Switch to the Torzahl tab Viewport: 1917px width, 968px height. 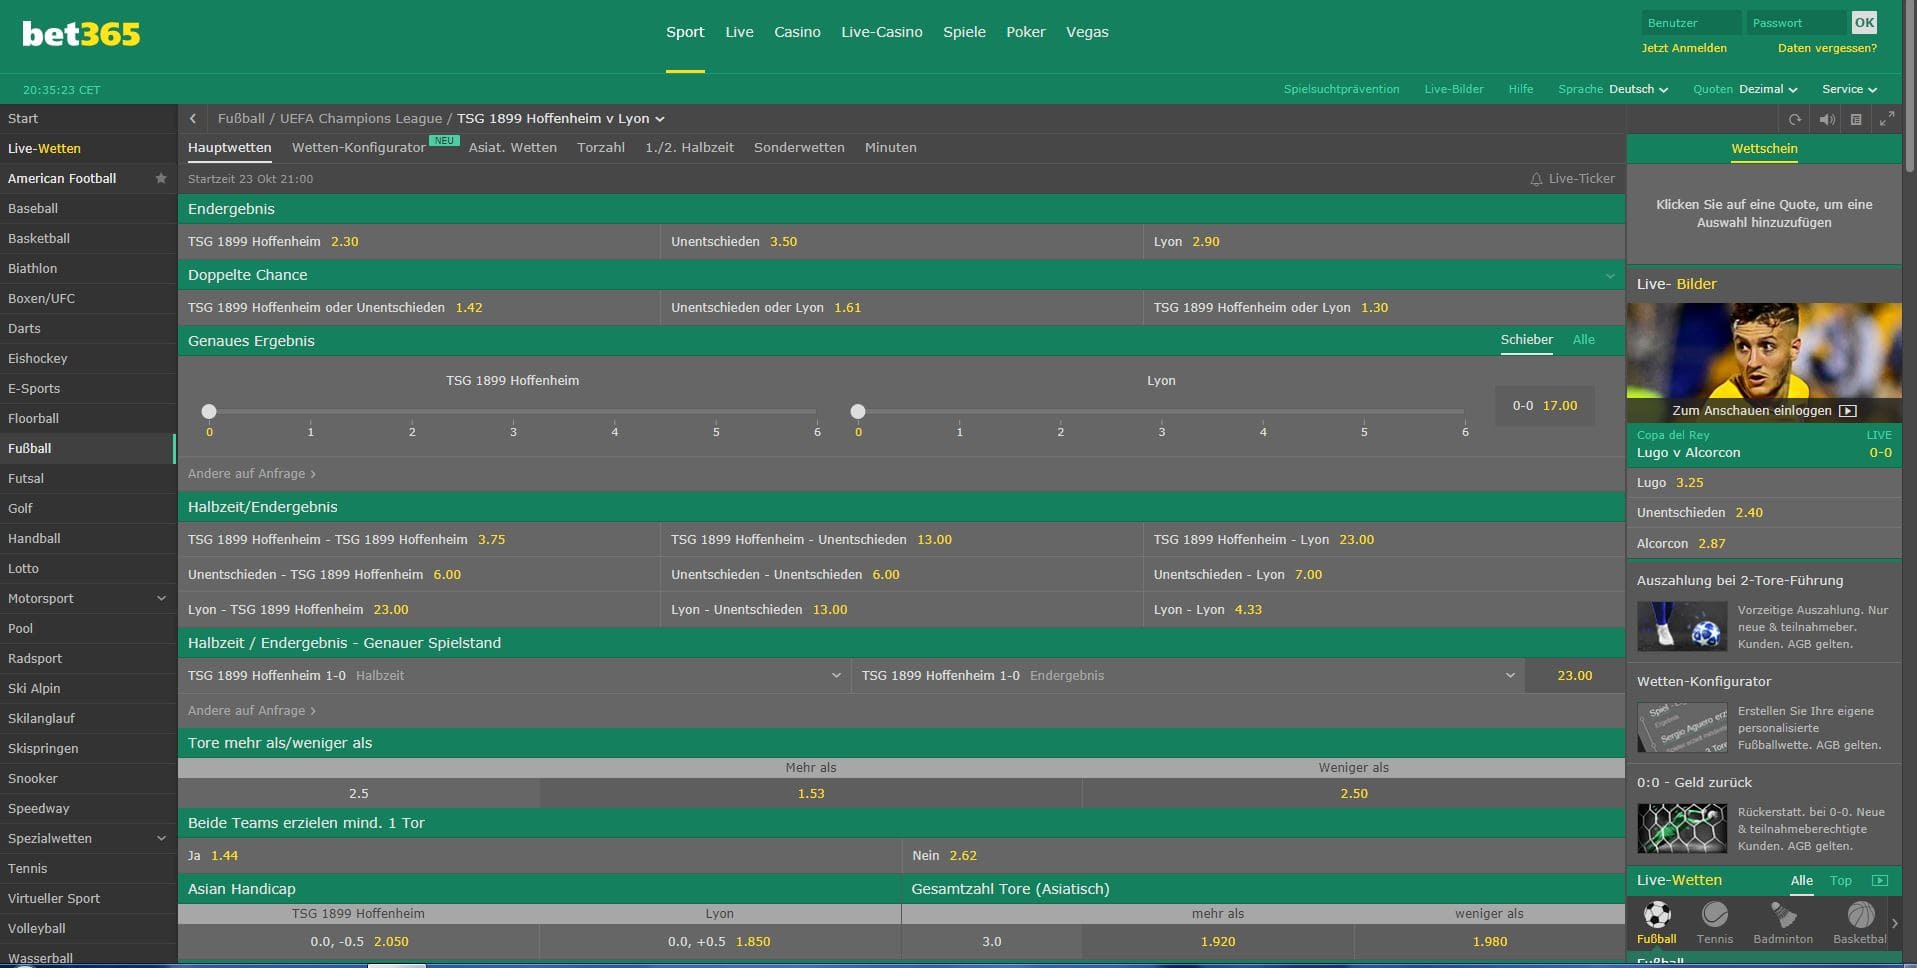(x=600, y=147)
